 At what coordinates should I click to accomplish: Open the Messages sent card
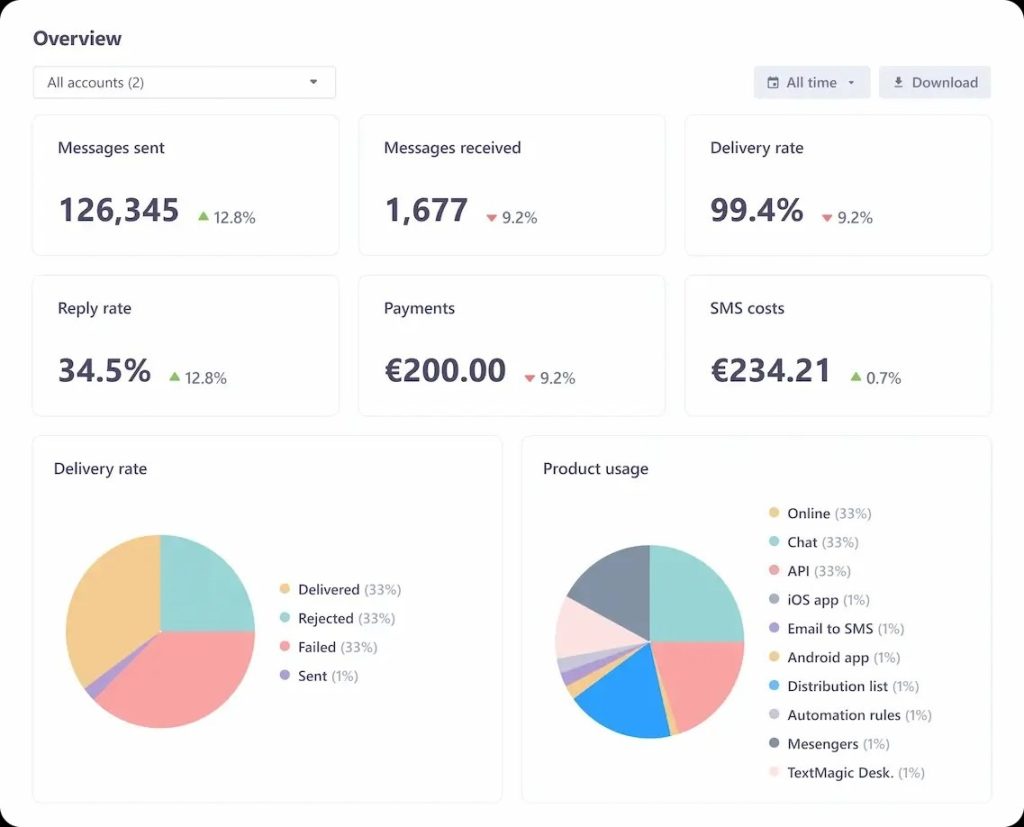pos(185,185)
